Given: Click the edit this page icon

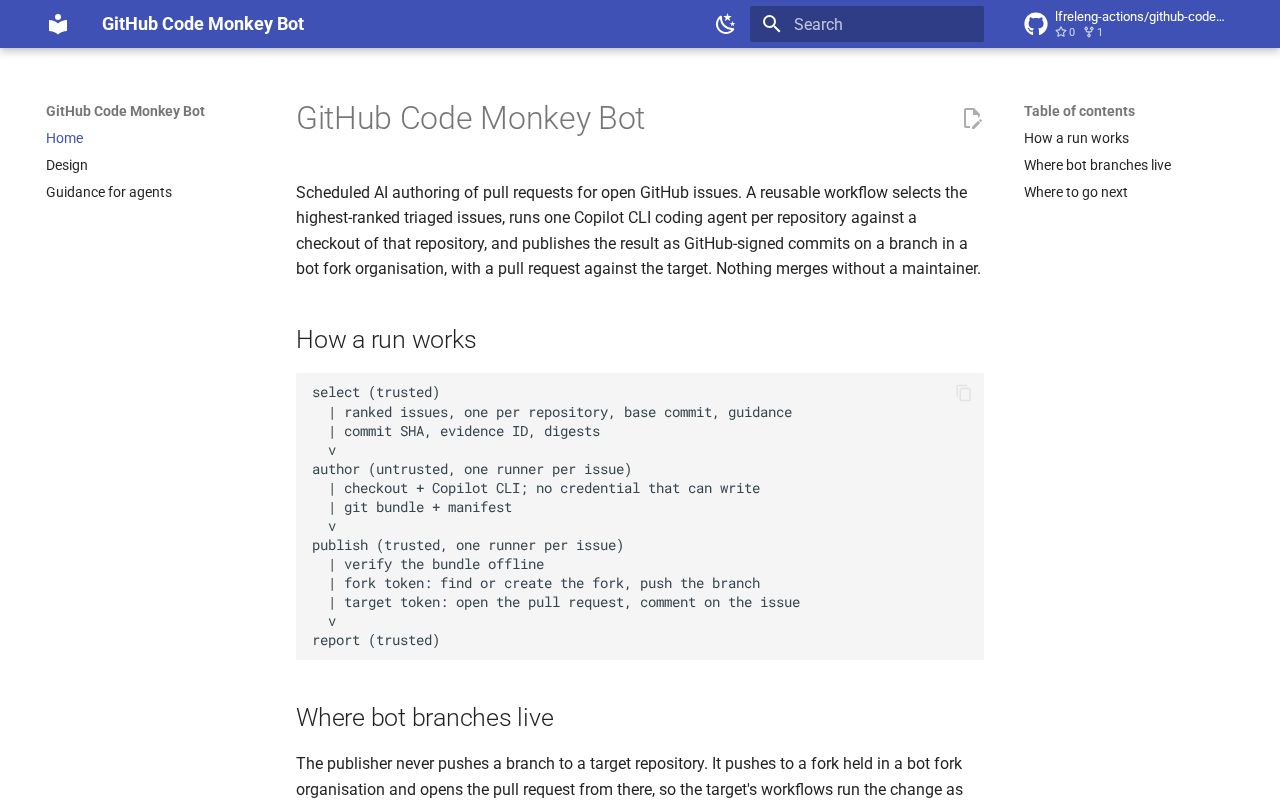Looking at the screenshot, I should point(972,118).
